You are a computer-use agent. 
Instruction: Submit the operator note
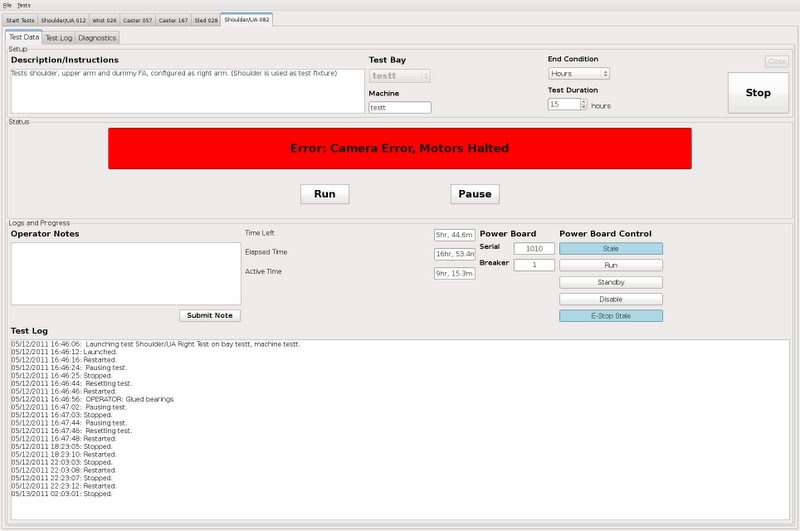coord(210,315)
